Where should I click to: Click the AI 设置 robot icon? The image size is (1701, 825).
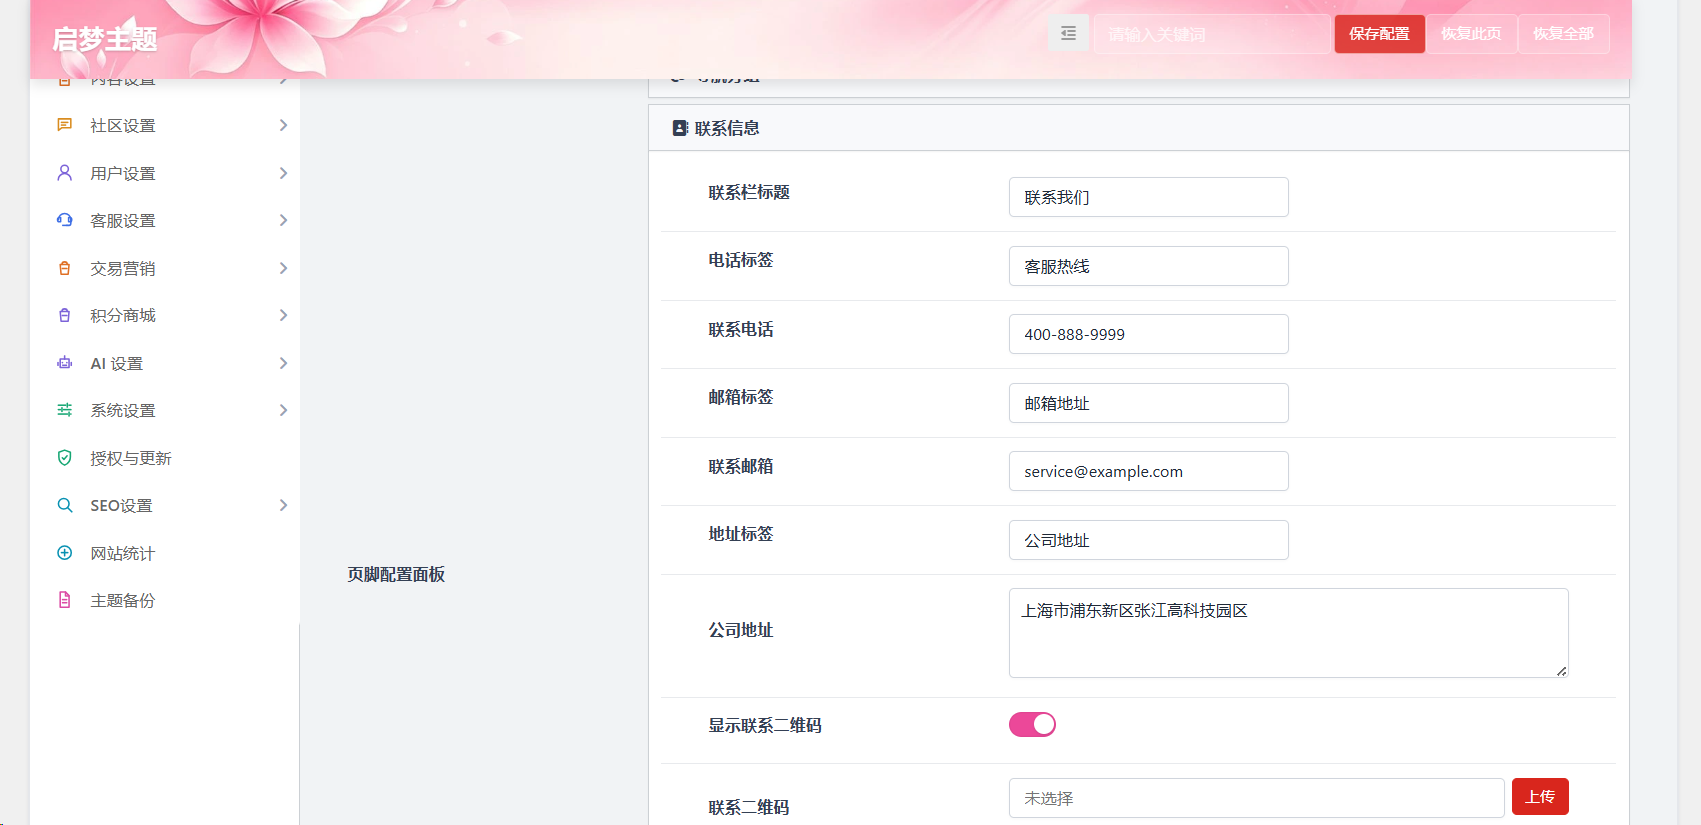[64, 363]
